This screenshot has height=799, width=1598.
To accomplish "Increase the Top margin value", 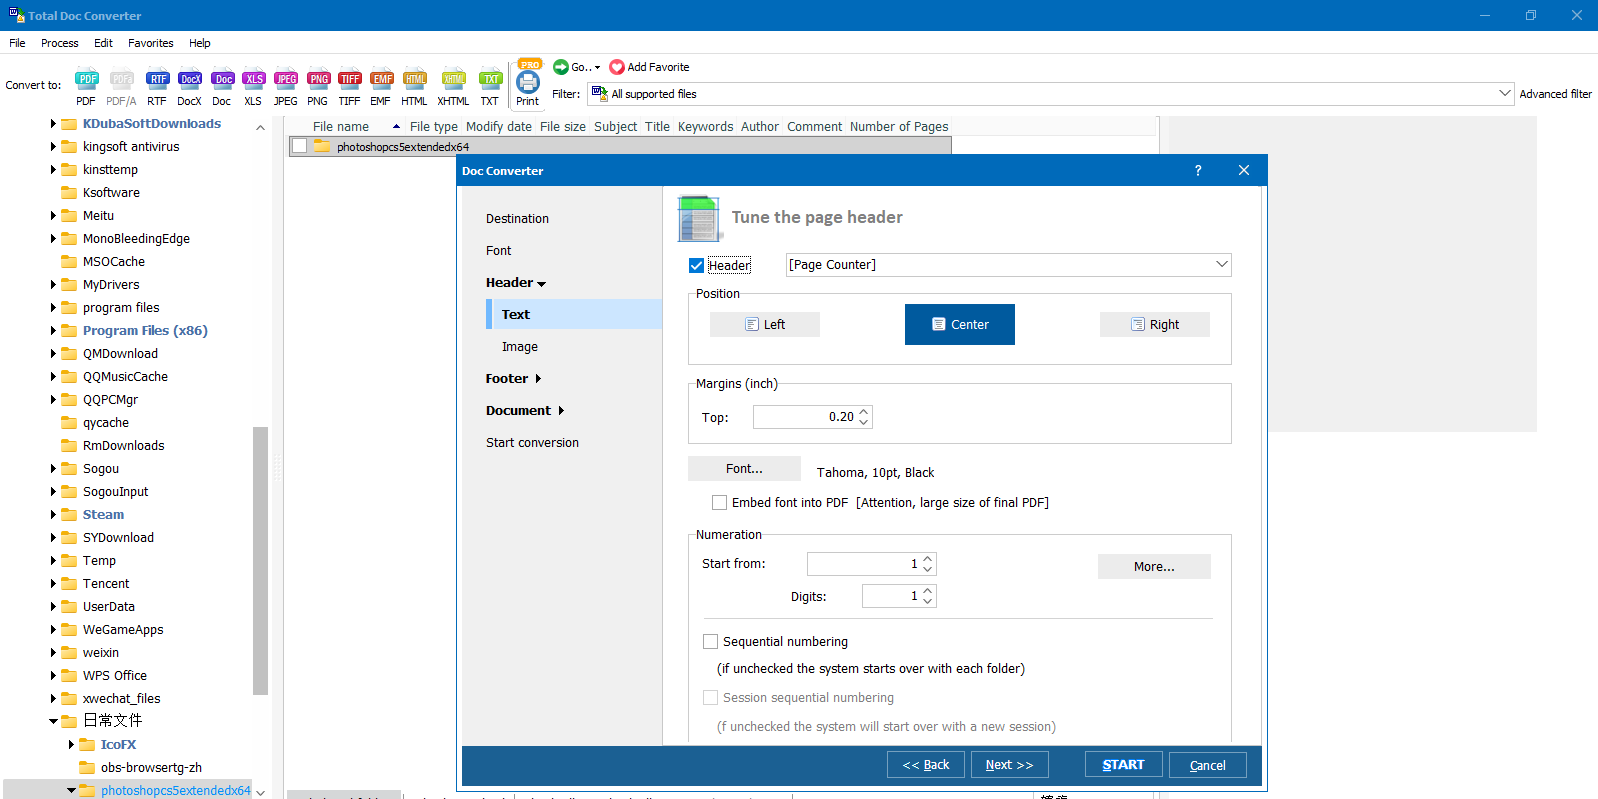I will point(864,411).
